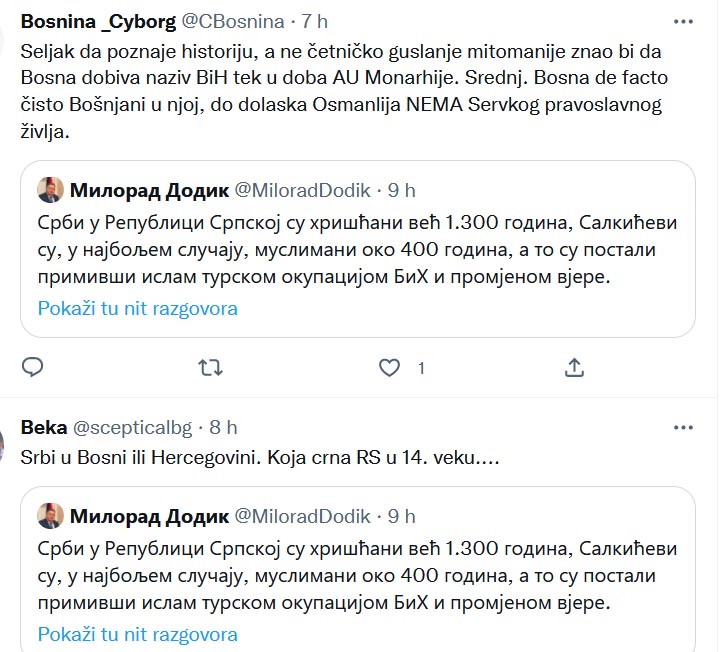This screenshot has height=652, width=721.
Task: Open Bosnina _Cyborg profile name
Action: (x=98, y=22)
